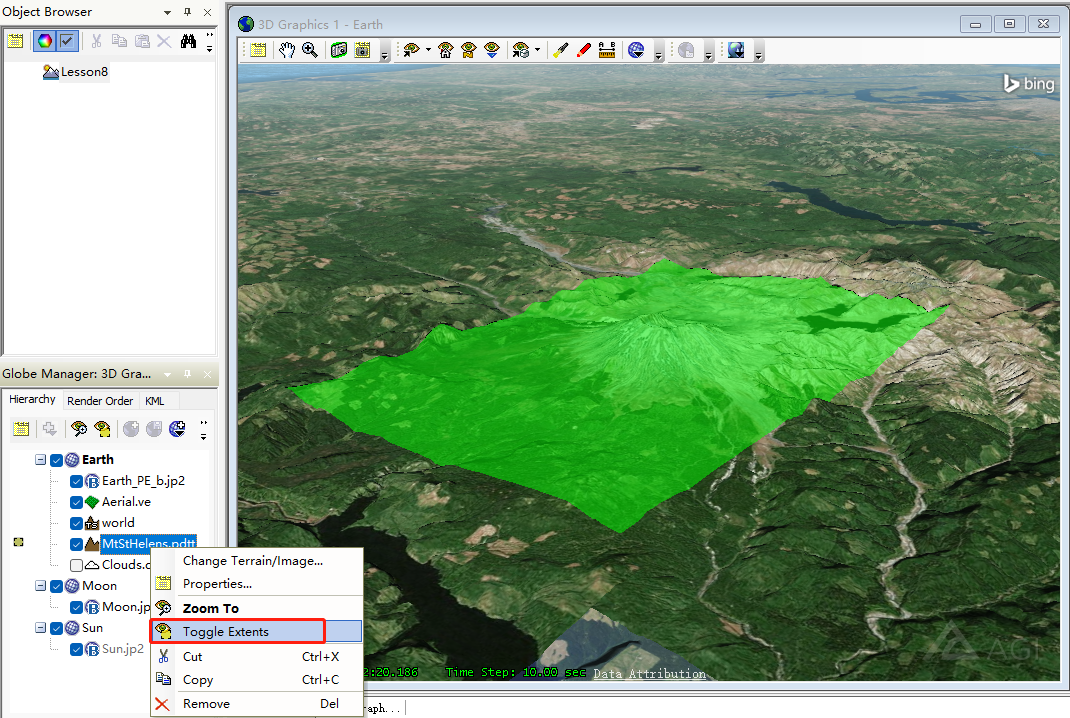Uncheck the Earth_PE_b.jp2 checkbox
This screenshot has height=718, width=1070.
(x=76, y=481)
